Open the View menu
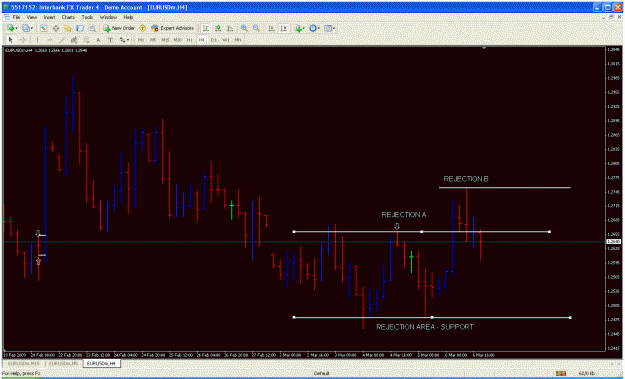The height and width of the screenshot is (379, 625). point(32,18)
